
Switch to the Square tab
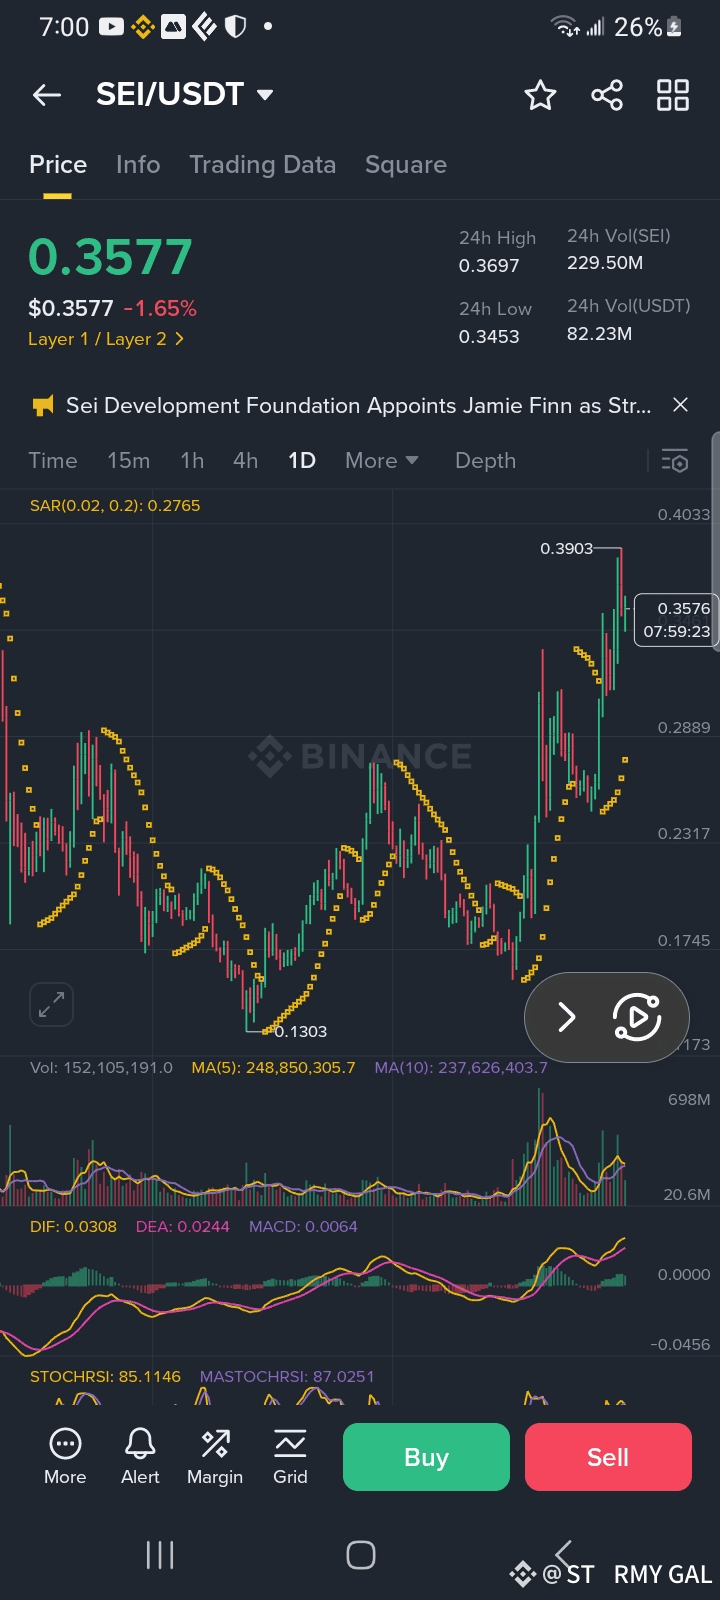(406, 165)
